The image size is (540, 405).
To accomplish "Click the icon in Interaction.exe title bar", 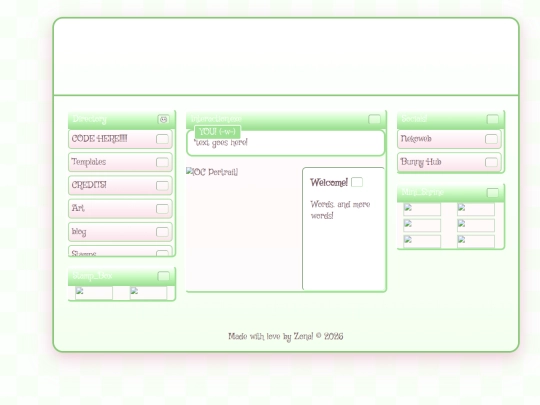I will (x=374, y=119).
